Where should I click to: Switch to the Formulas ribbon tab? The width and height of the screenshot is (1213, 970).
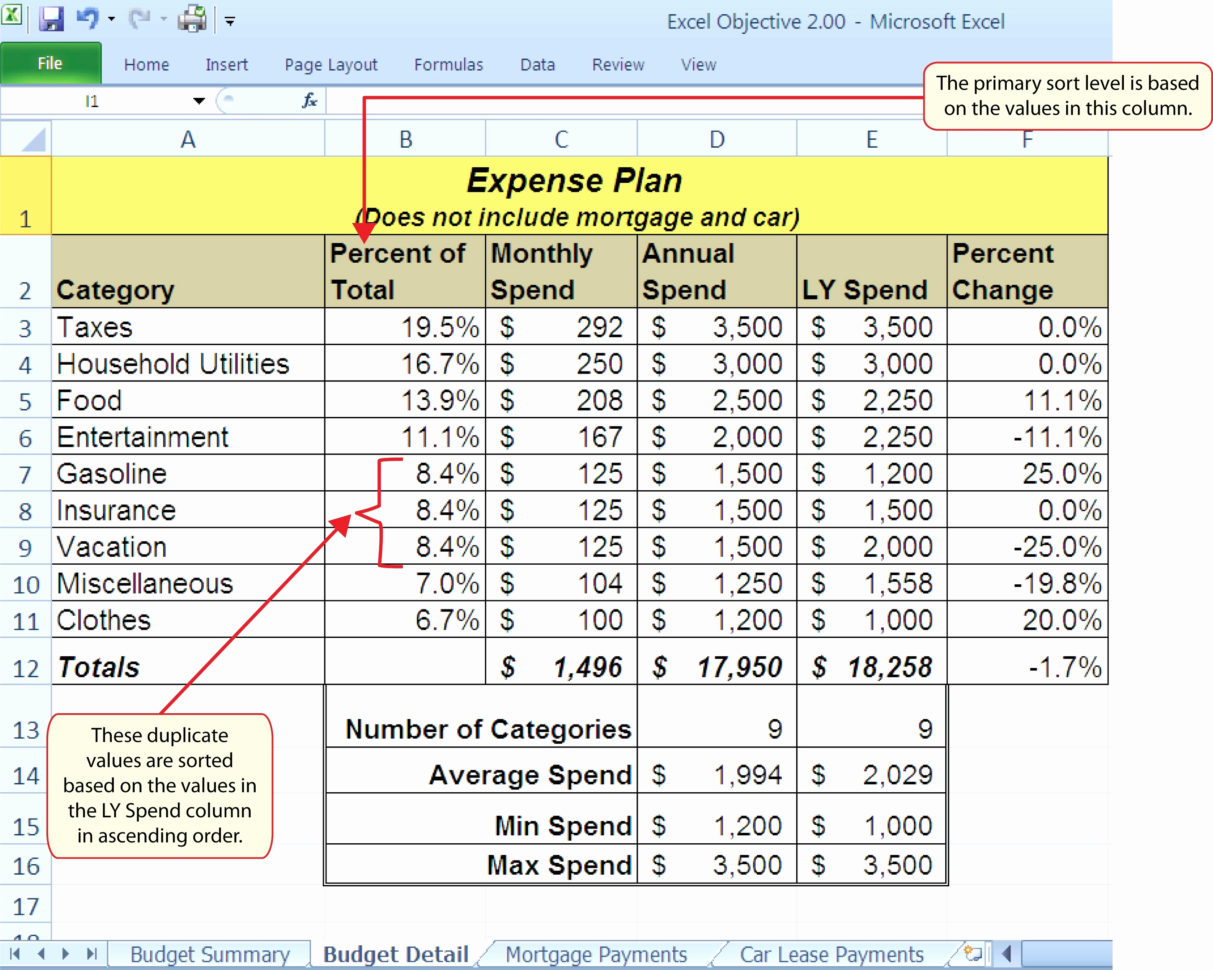point(448,64)
